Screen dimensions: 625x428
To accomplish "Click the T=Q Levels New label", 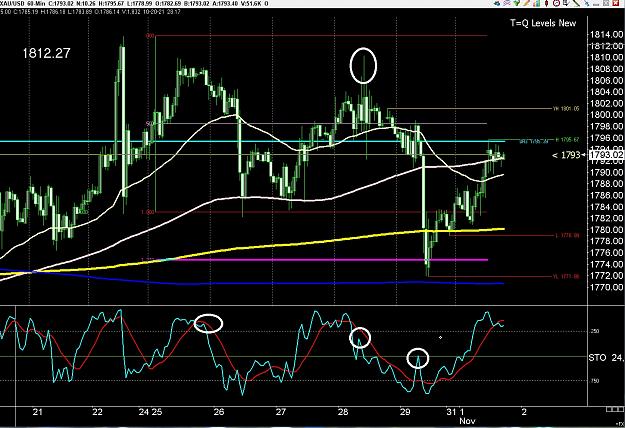I will pos(543,23).
